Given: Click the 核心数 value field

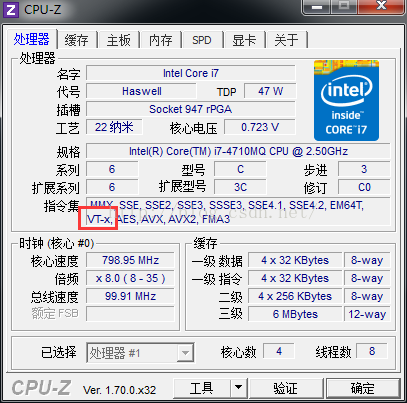Looking at the screenshot, I should click(279, 351).
